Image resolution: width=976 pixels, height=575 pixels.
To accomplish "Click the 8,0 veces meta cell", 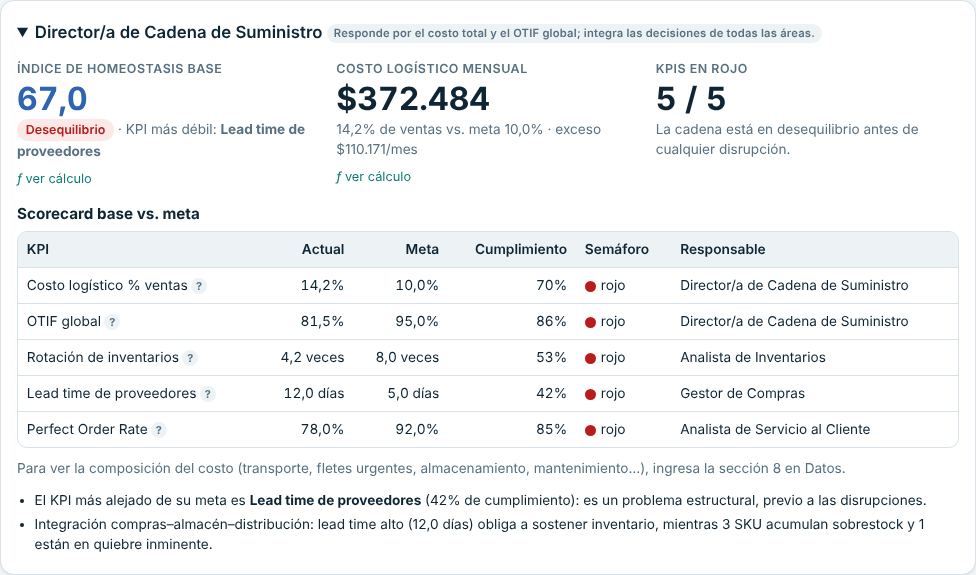I will (x=407, y=358).
